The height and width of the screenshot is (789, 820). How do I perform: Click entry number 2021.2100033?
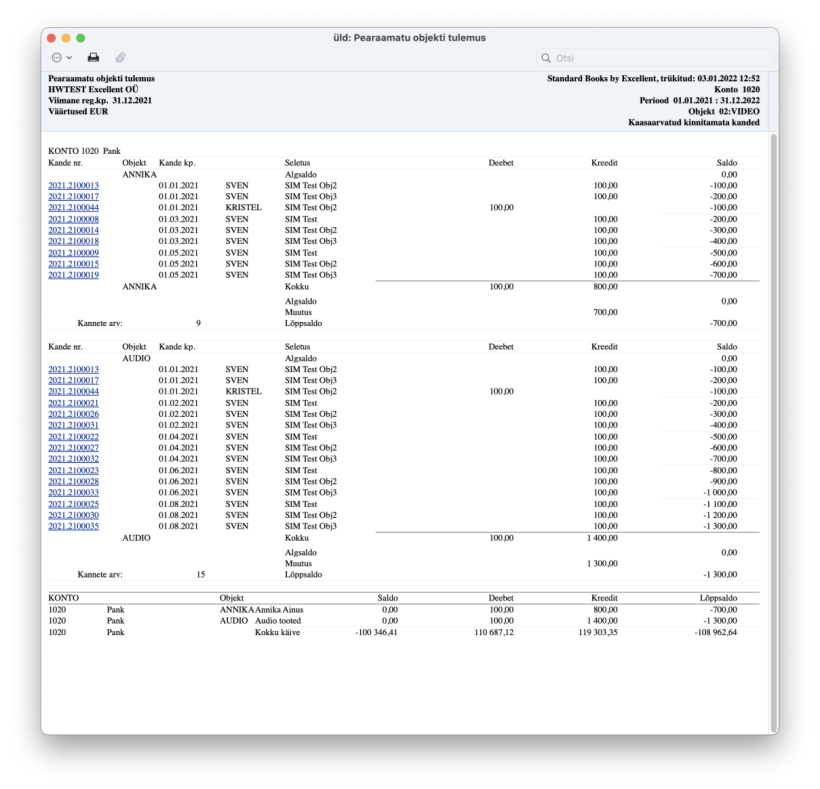[73, 493]
